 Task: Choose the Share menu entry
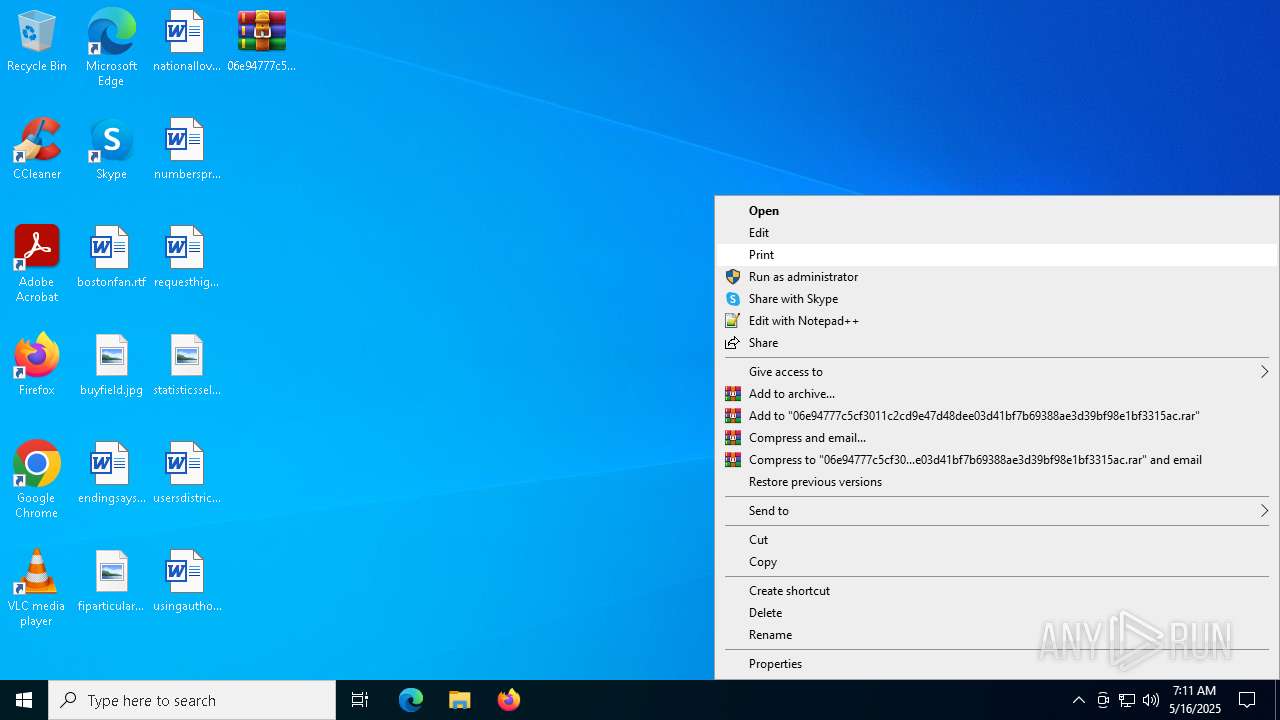997,343
